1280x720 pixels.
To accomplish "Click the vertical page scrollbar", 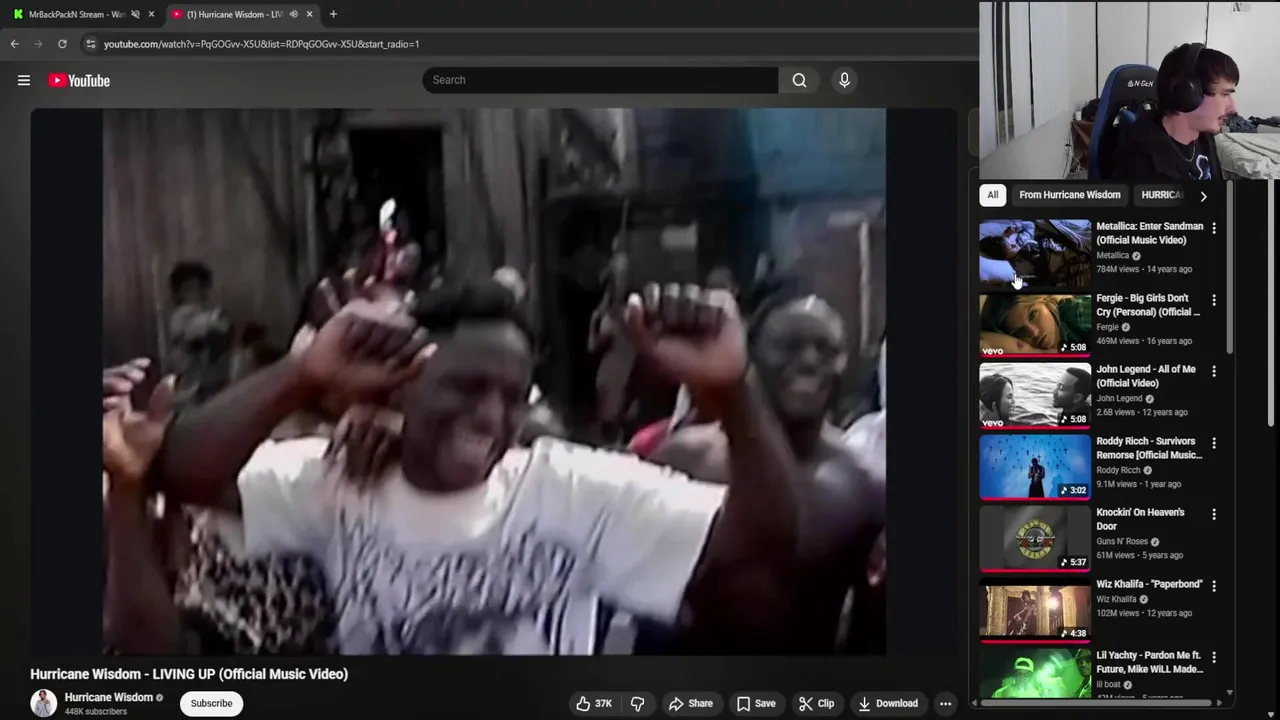I will (1272, 305).
